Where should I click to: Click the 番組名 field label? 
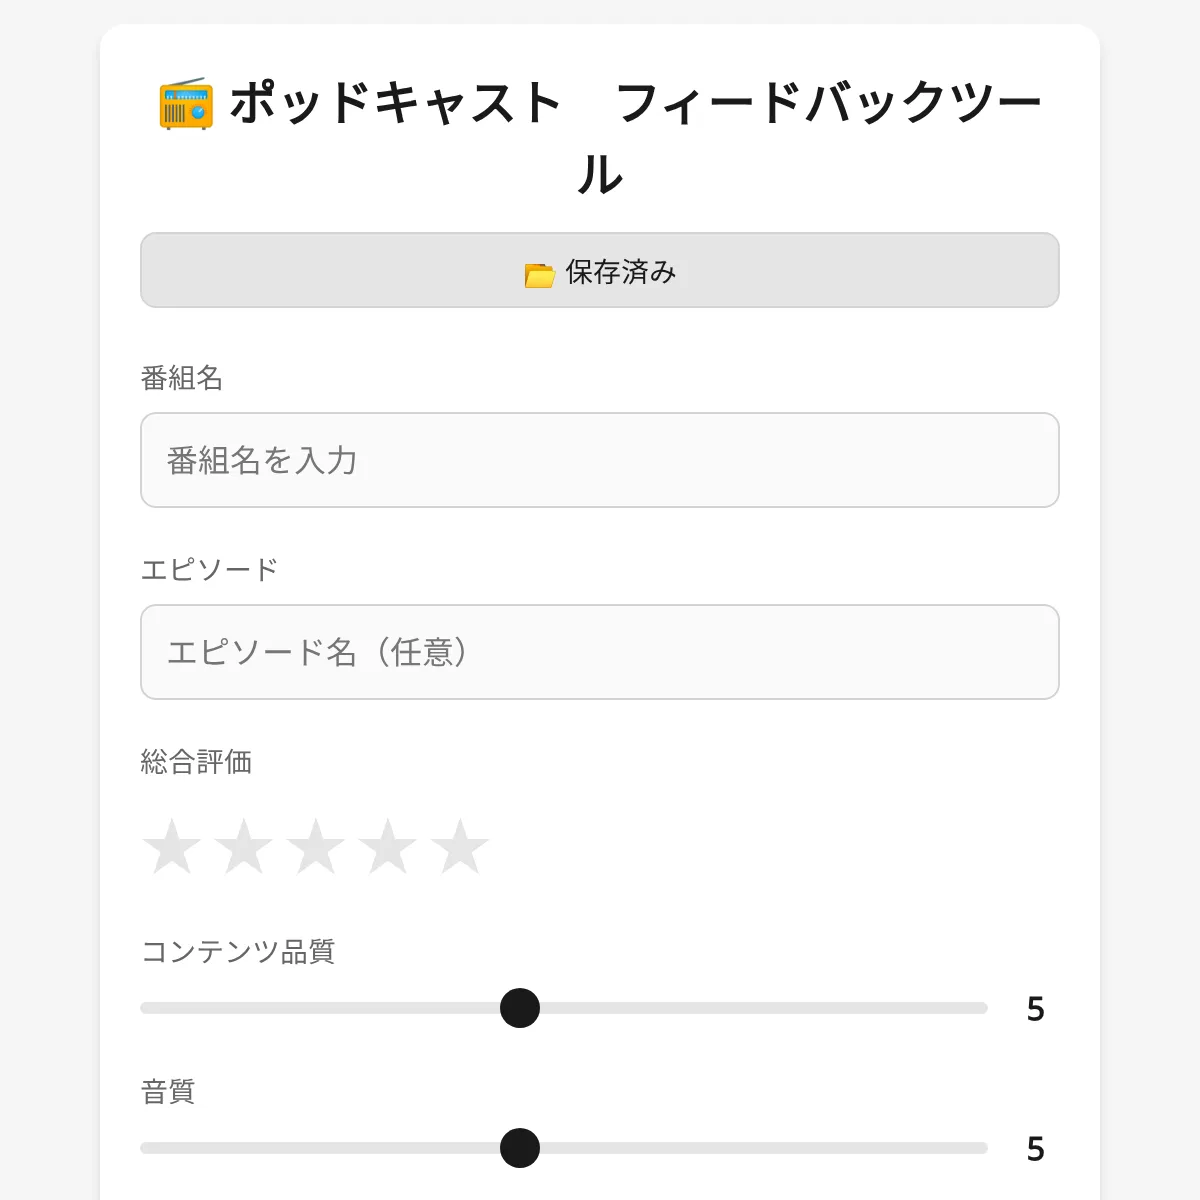coord(181,378)
